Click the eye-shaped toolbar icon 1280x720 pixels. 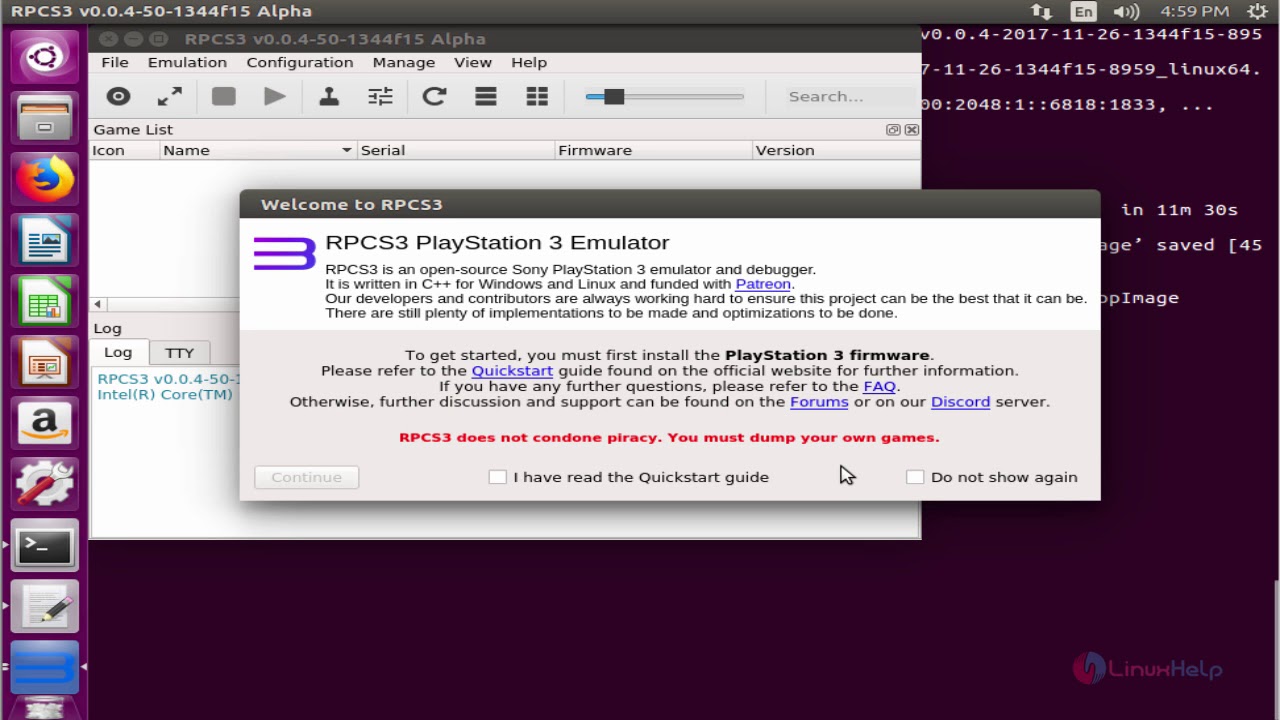click(x=118, y=96)
